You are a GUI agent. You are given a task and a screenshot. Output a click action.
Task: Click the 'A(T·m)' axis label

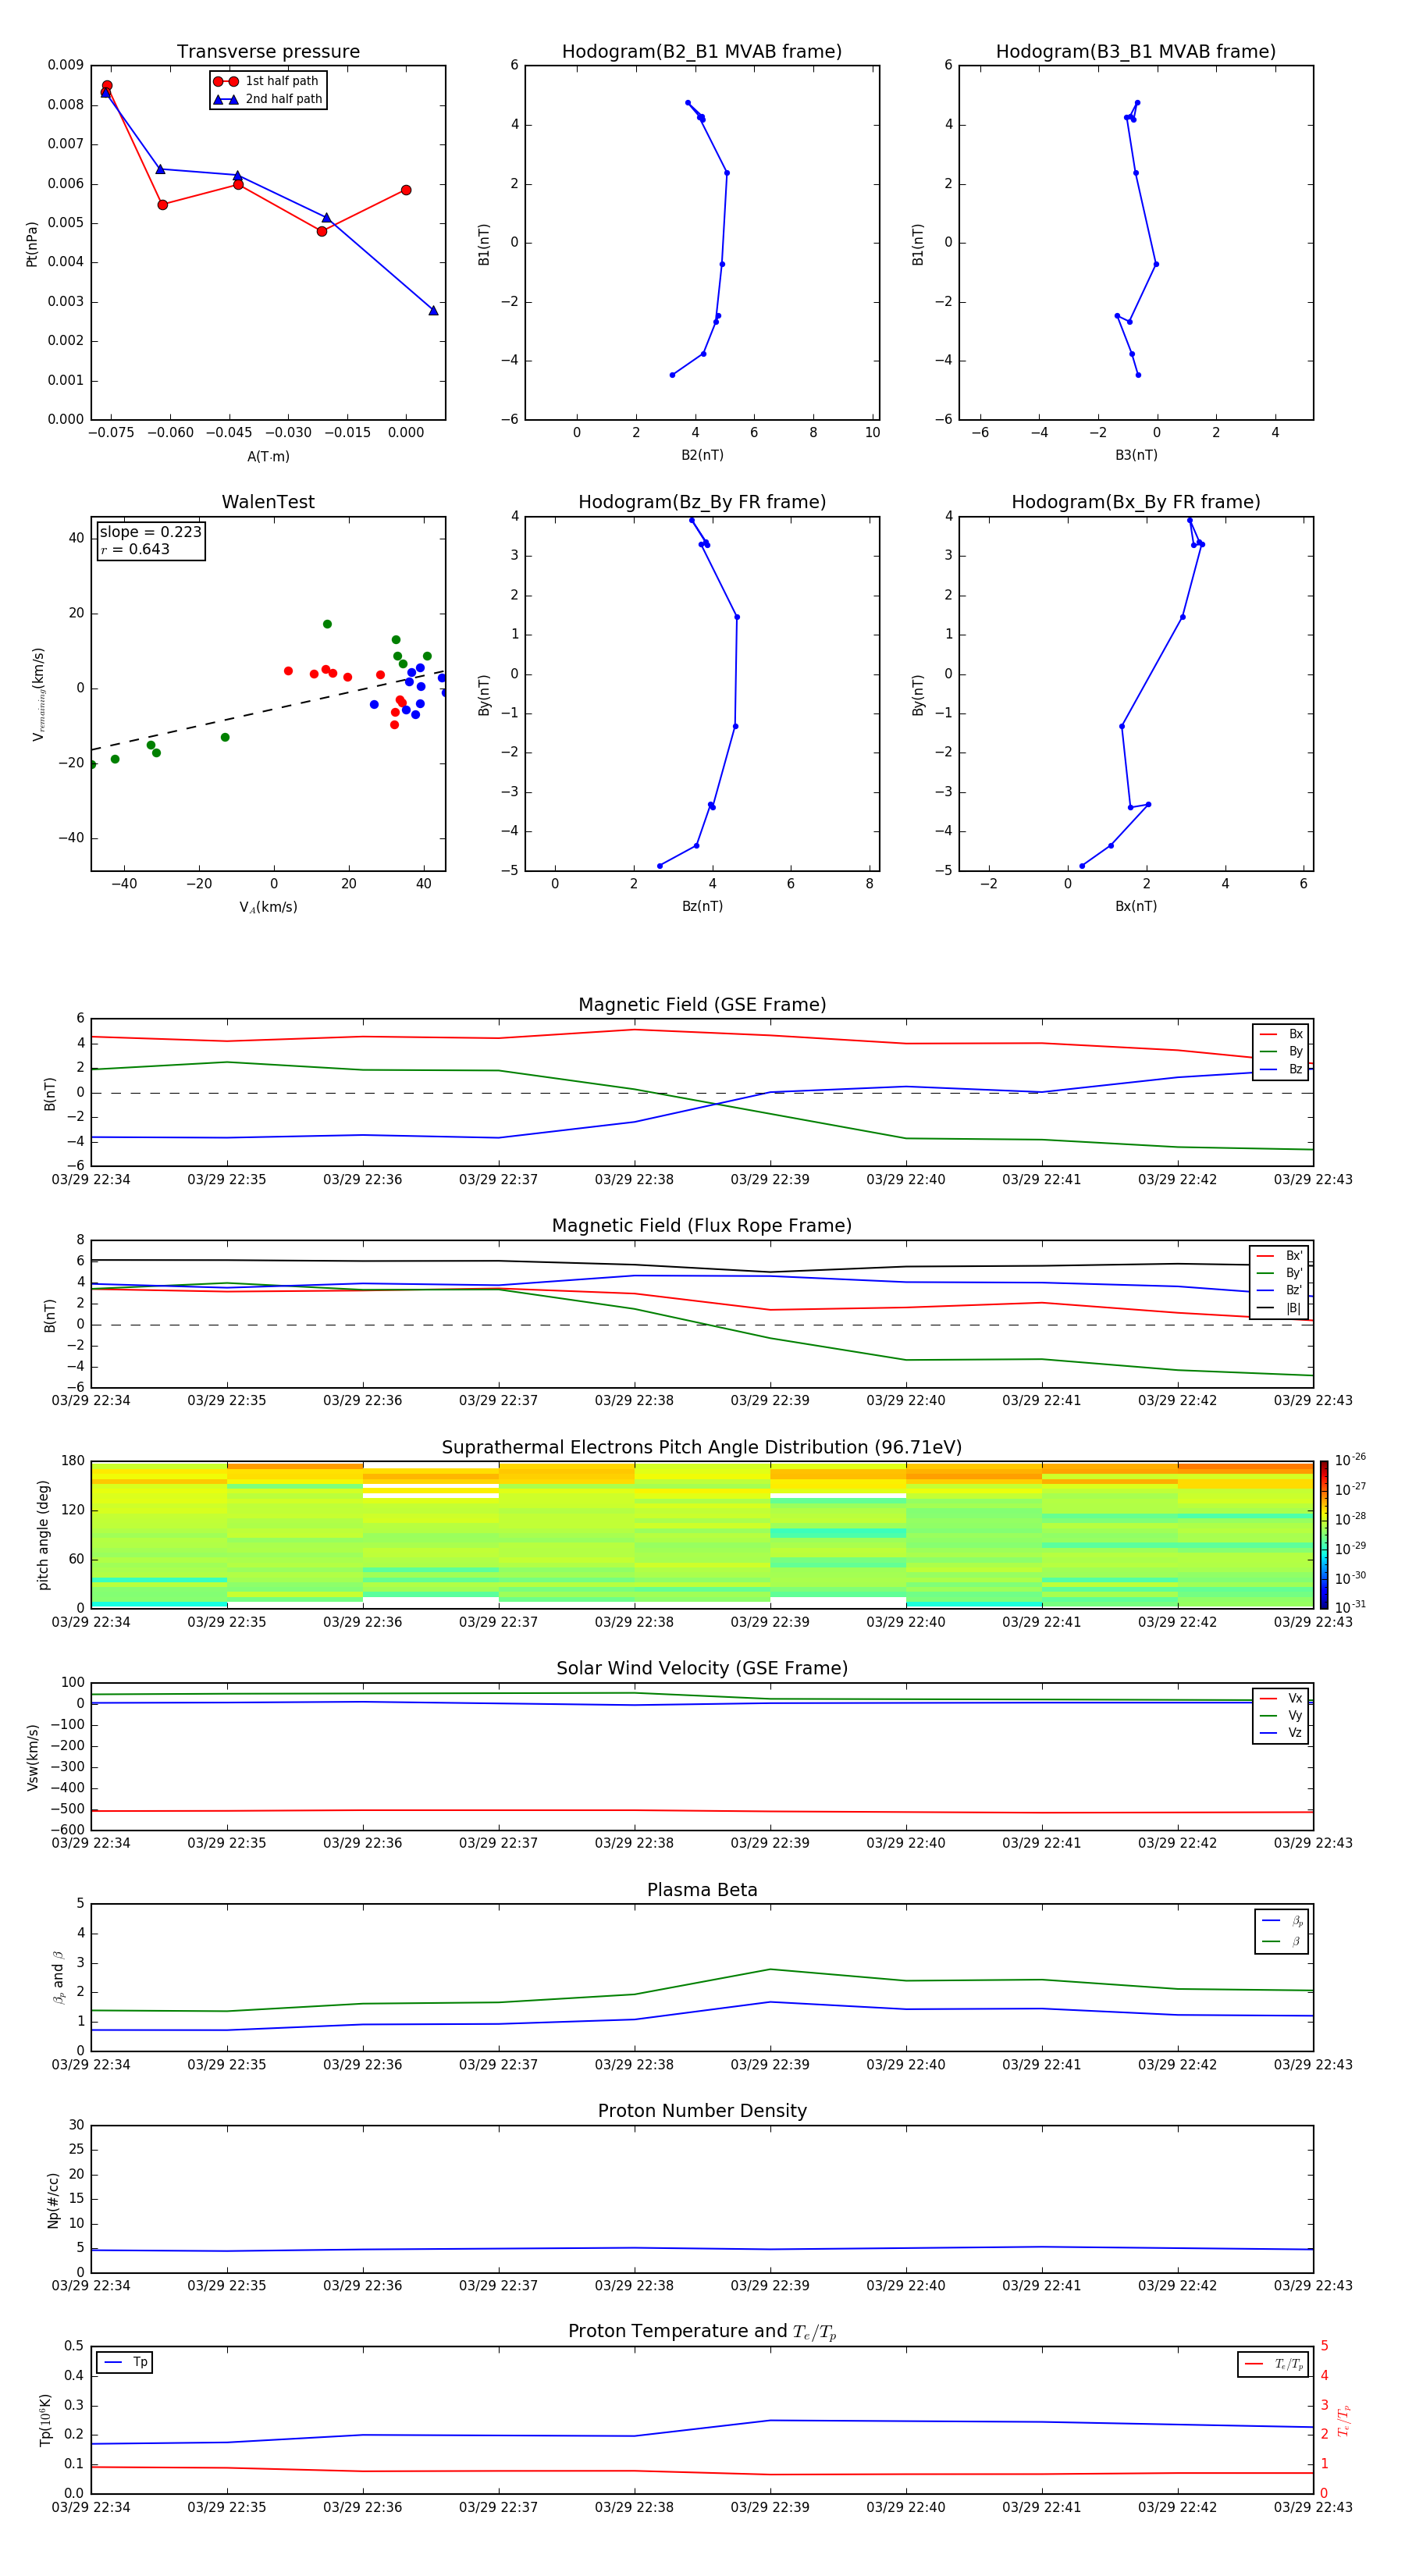coord(268,457)
